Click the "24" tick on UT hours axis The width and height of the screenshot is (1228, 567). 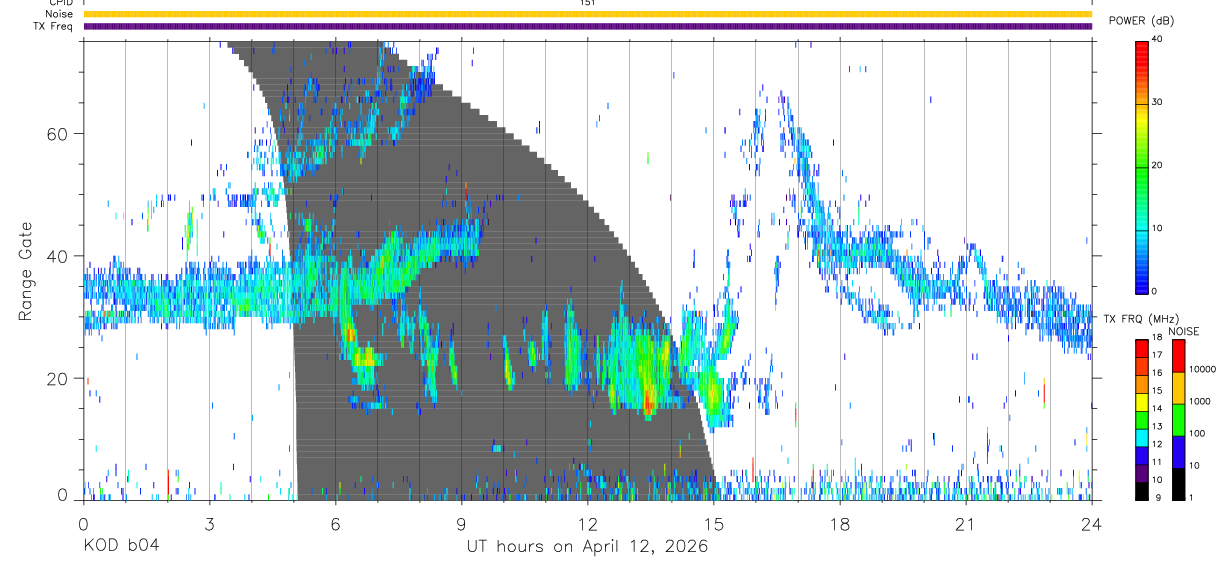1092,525
